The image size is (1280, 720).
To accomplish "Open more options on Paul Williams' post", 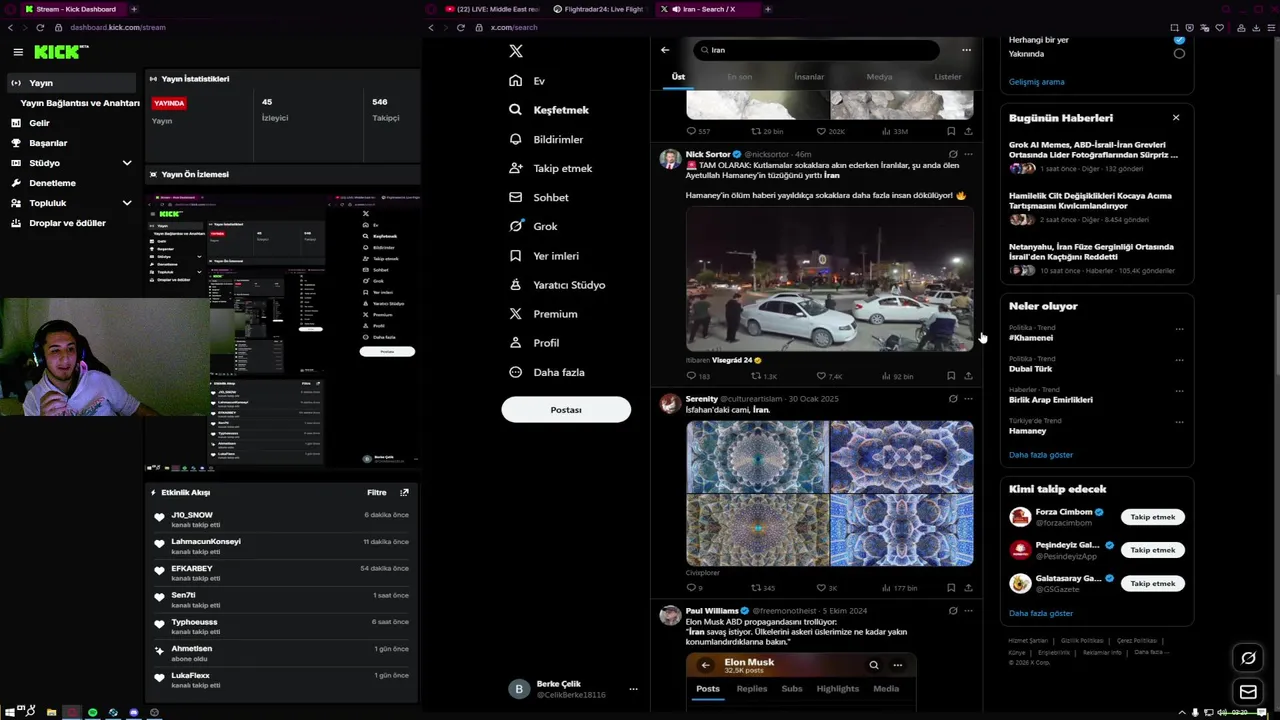I will (968, 611).
